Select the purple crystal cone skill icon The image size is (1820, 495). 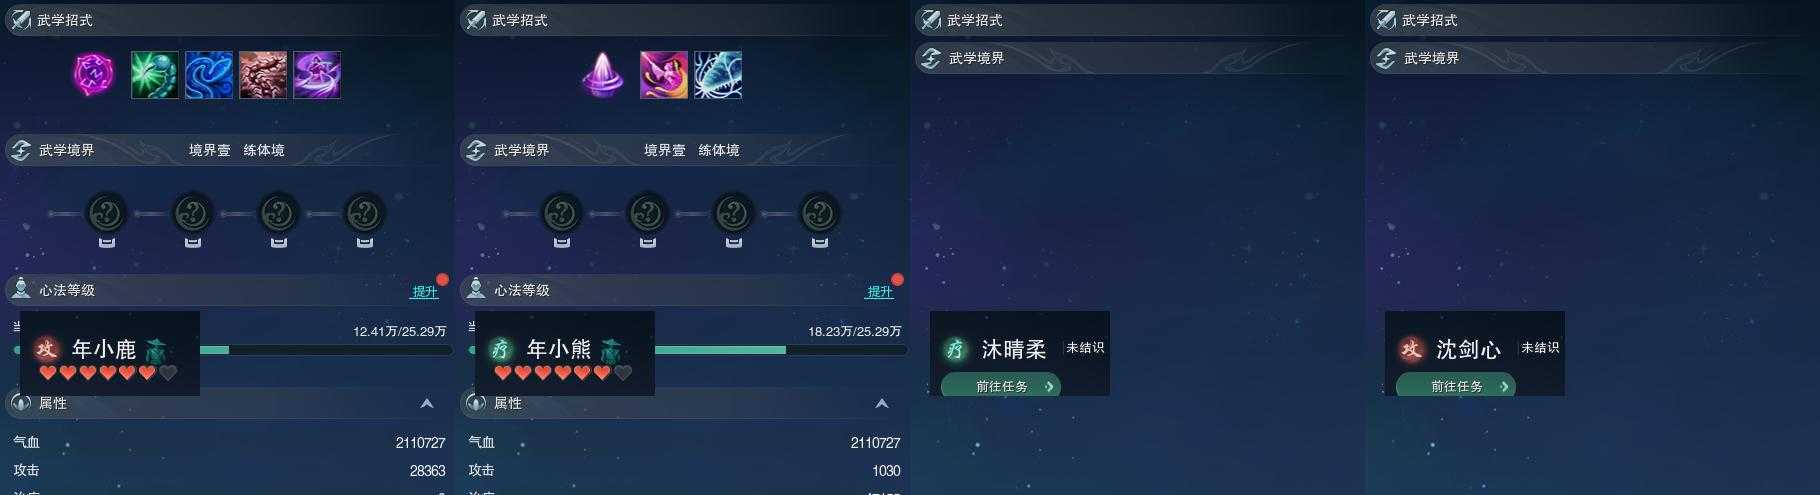(603, 75)
